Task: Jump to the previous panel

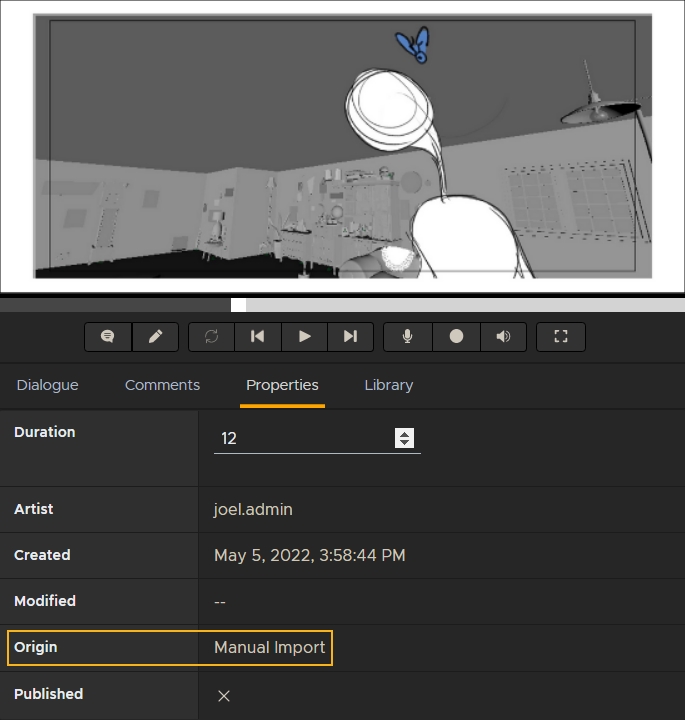Action: [258, 337]
